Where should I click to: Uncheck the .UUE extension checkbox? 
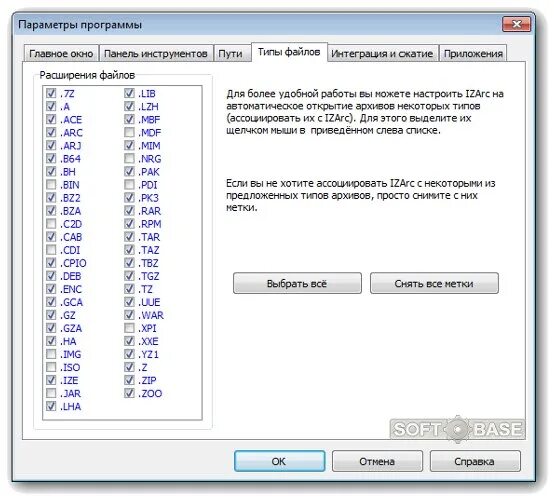pyautogui.click(x=129, y=302)
